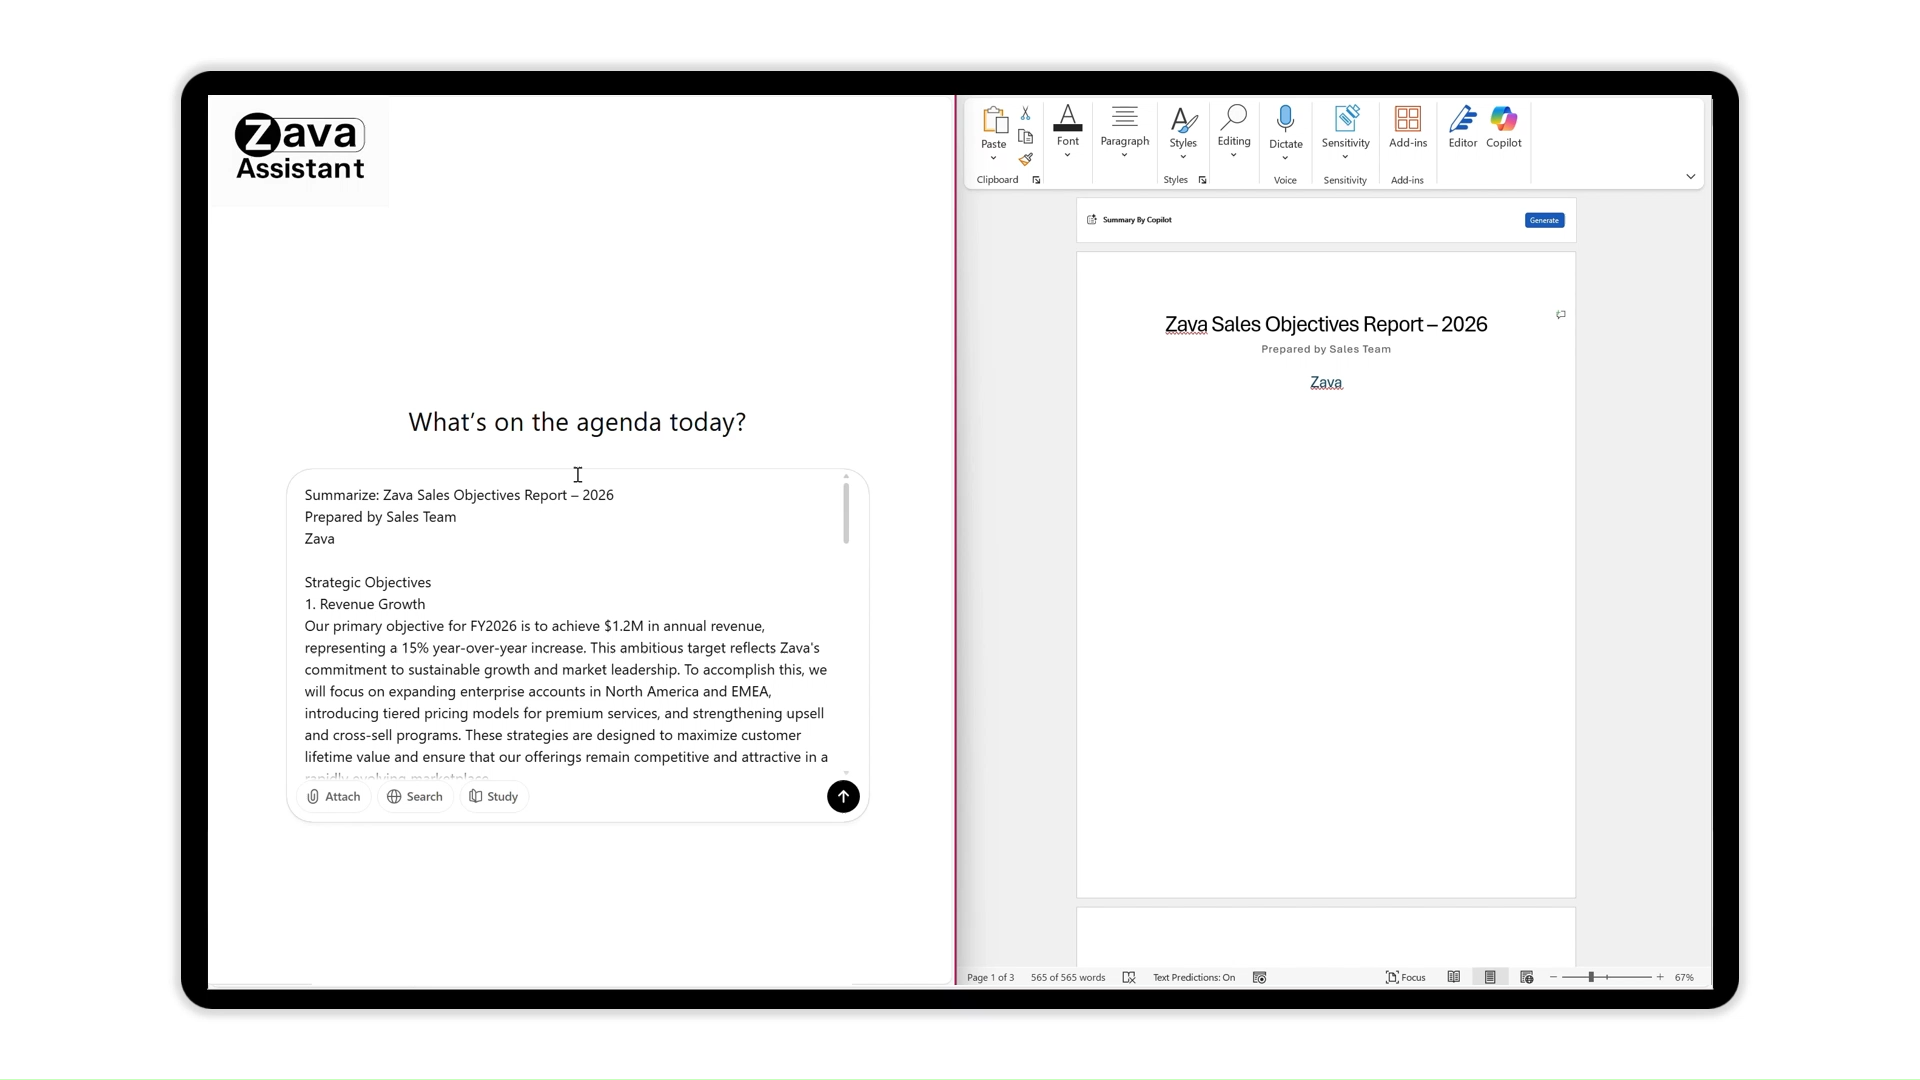Click the document title Zava Sales Objectives Report
The width and height of the screenshot is (1920, 1080).
click(x=1326, y=325)
